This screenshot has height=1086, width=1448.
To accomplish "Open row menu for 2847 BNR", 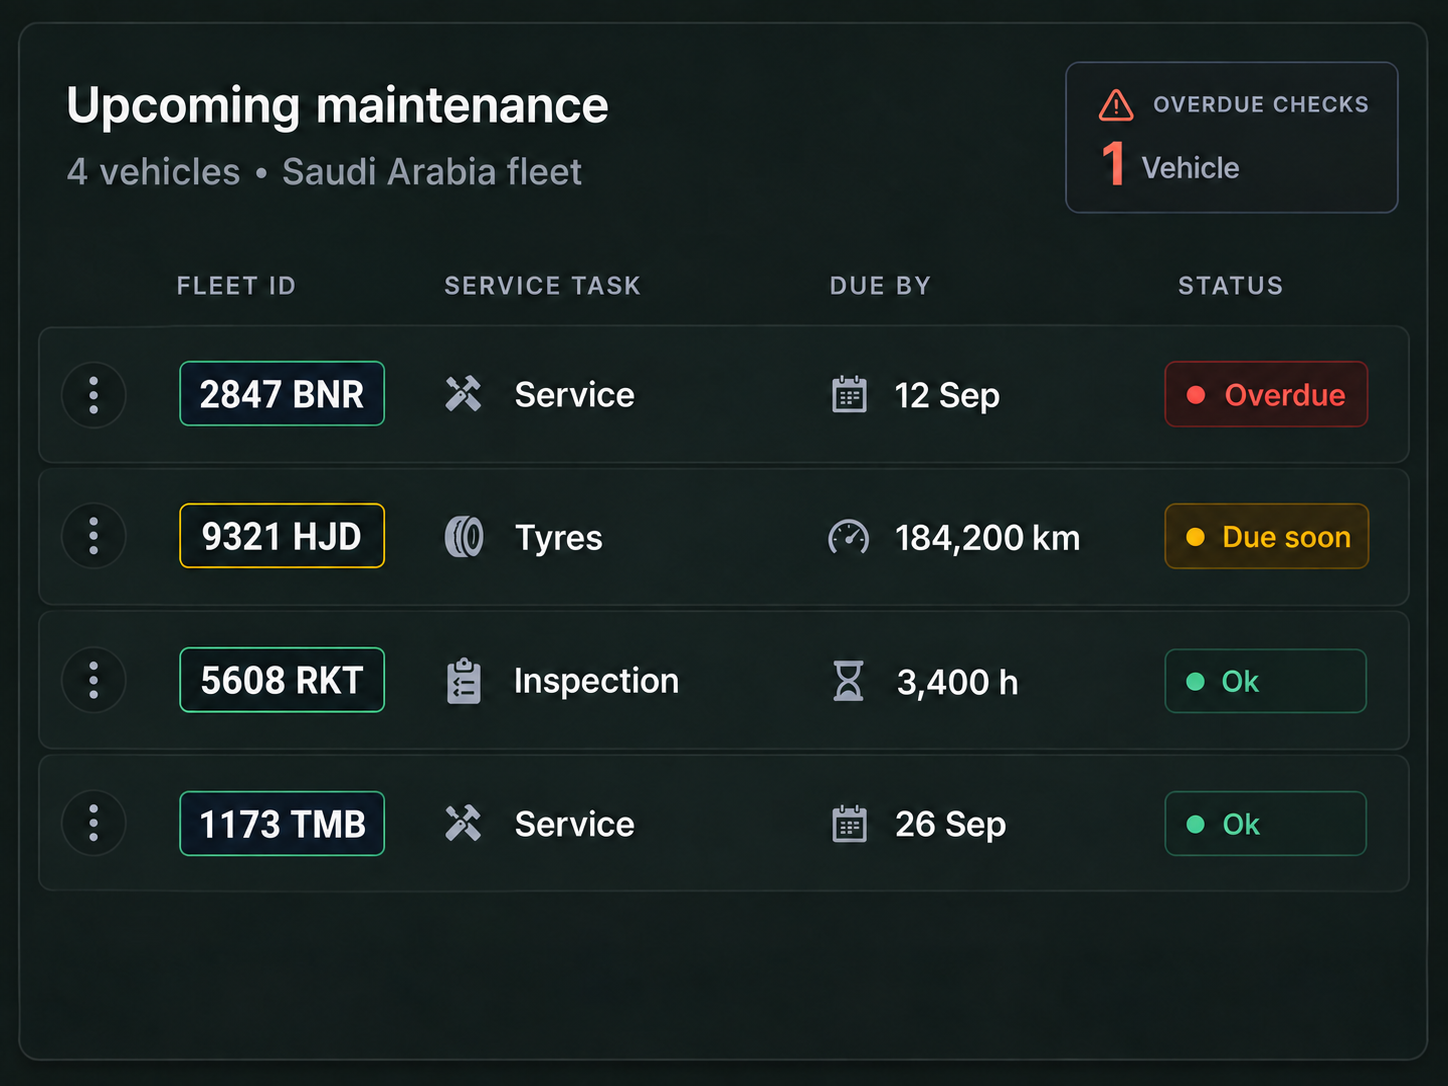I will (94, 395).
